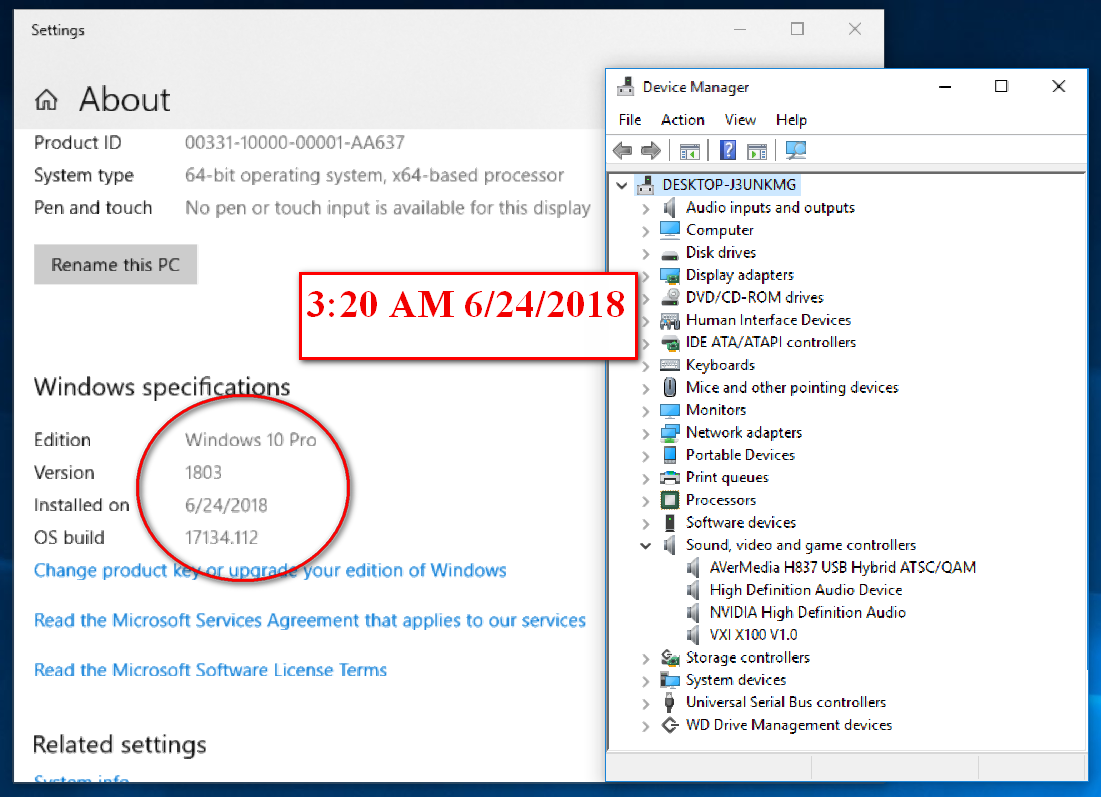Click the Processors chip icon
Screen dimensions: 1101x797
pos(670,500)
